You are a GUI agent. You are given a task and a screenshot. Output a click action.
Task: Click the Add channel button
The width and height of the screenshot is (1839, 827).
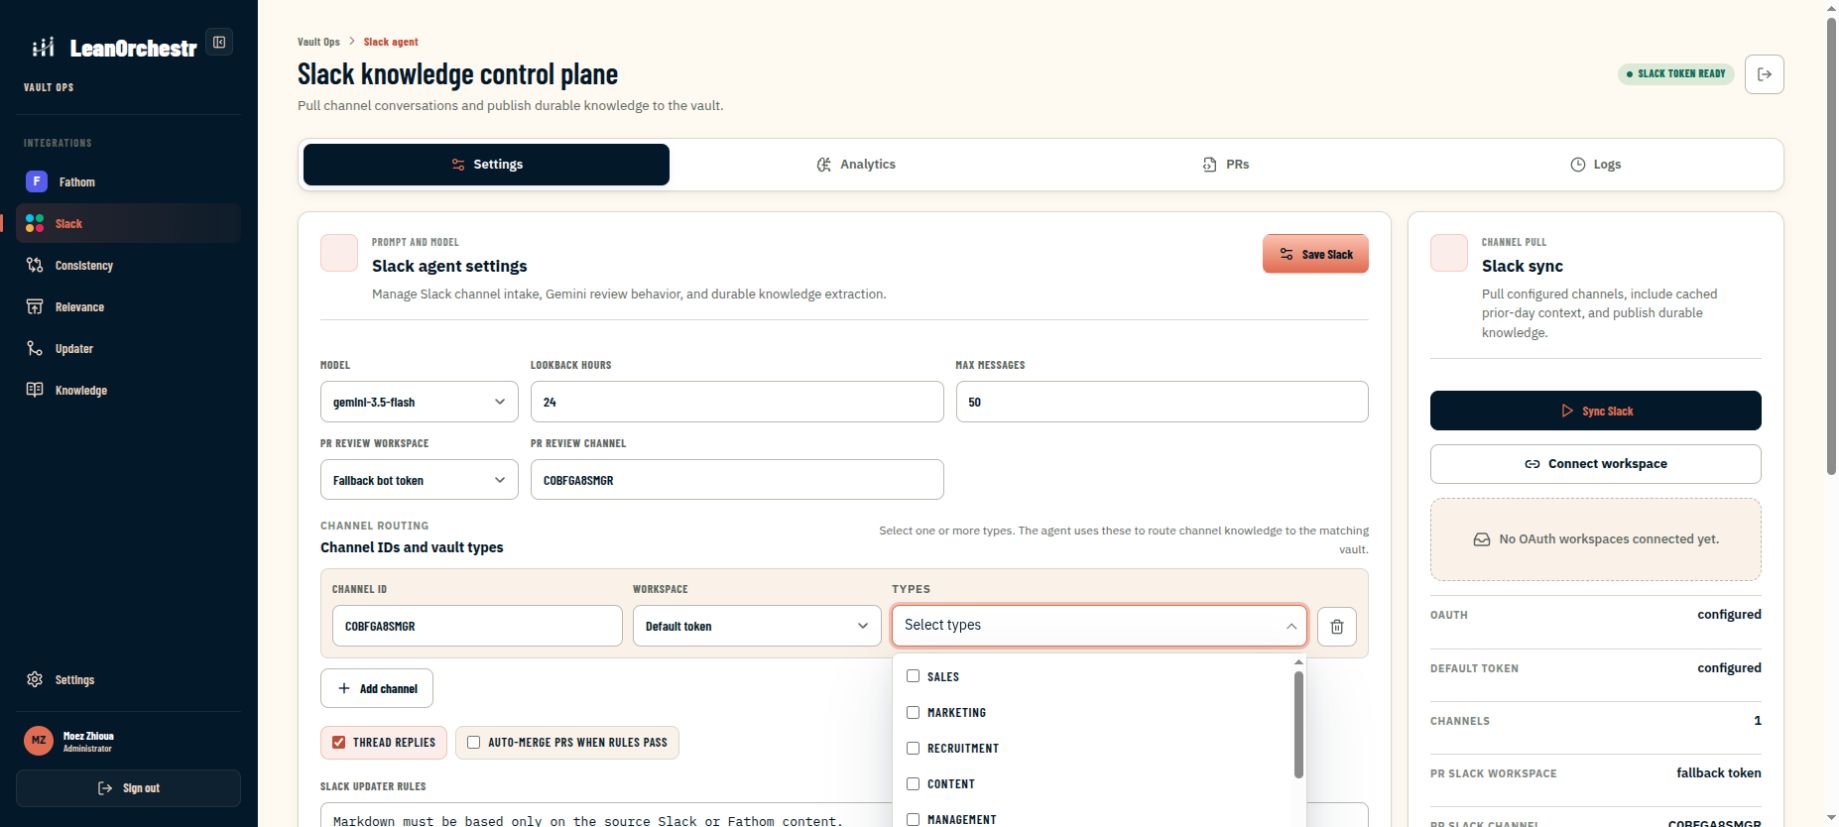pyautogui.click(x=376, y=688)
